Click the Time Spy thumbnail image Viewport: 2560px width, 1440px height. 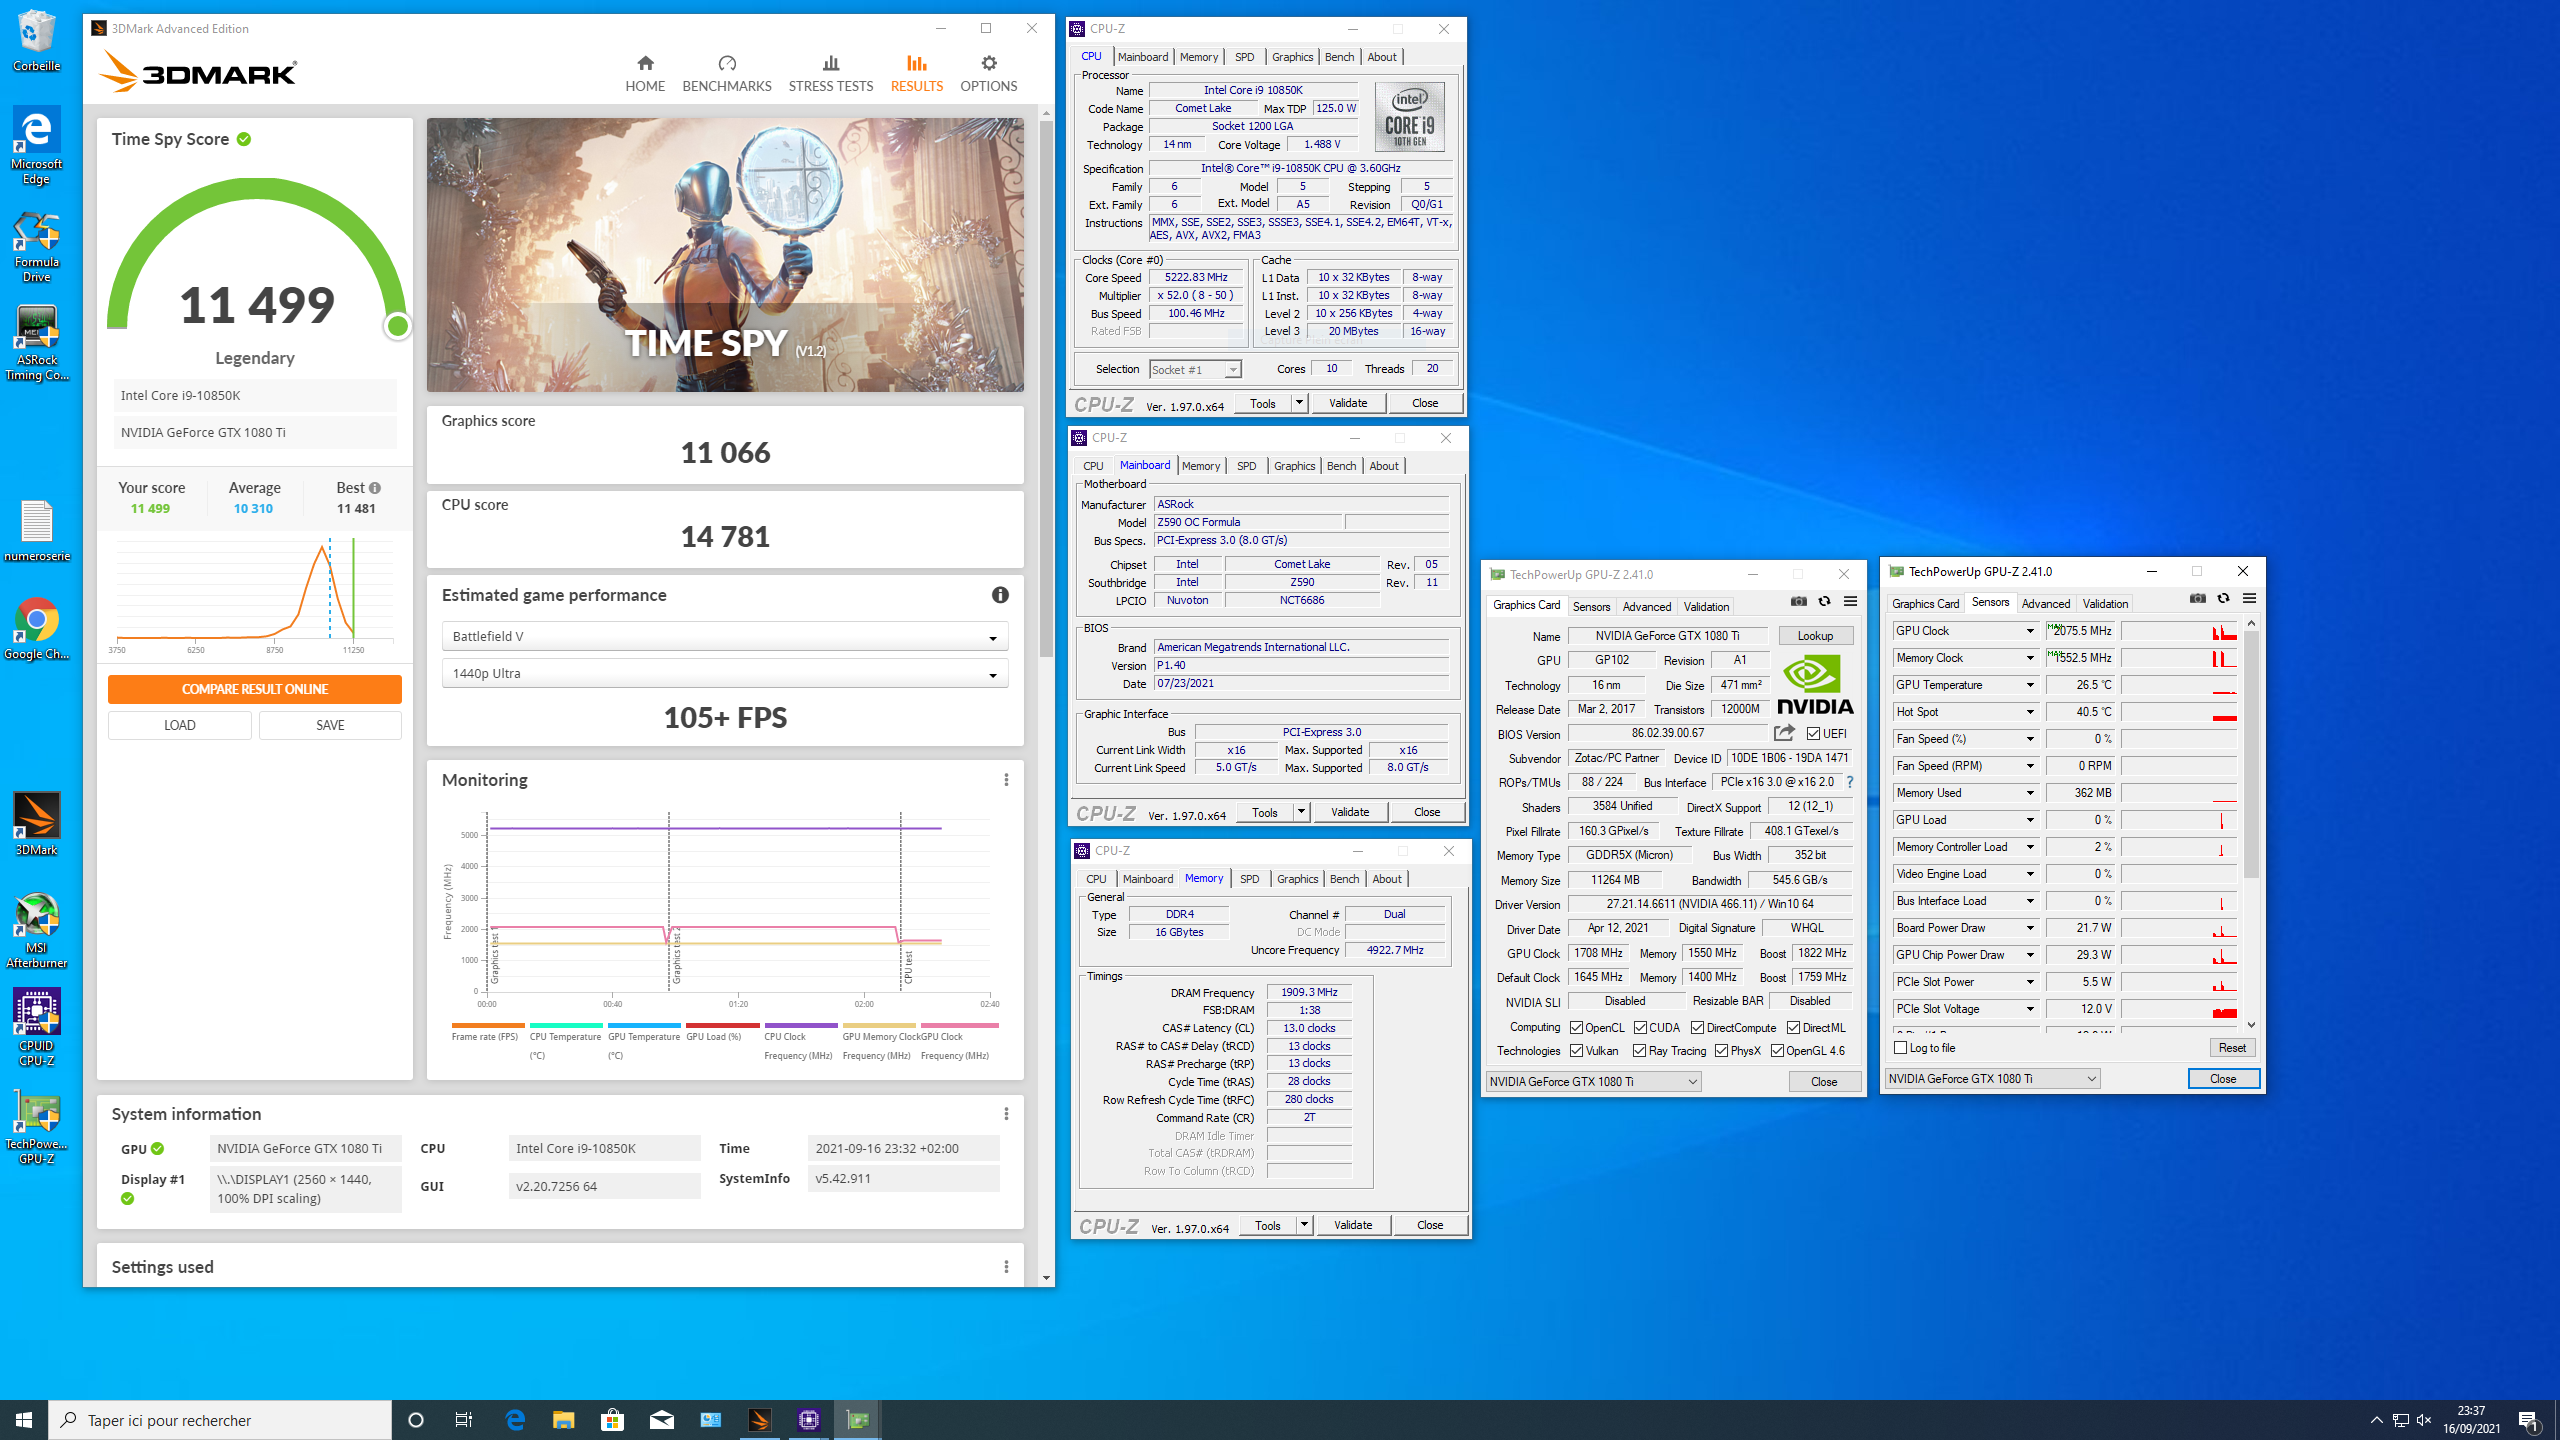click(725, 255)
